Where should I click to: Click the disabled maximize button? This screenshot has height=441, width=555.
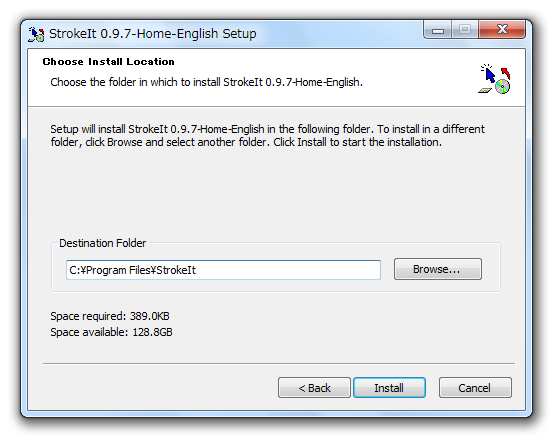(x=465, y=30)
